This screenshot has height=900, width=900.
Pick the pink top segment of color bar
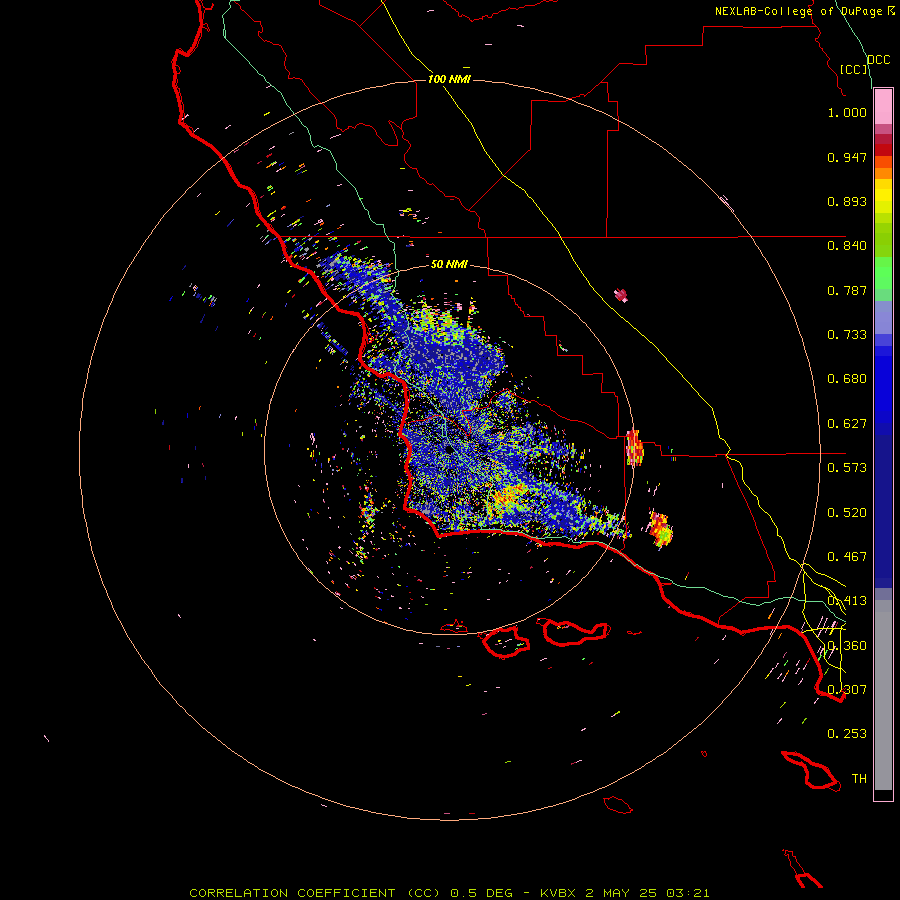(x=883, y=107)
